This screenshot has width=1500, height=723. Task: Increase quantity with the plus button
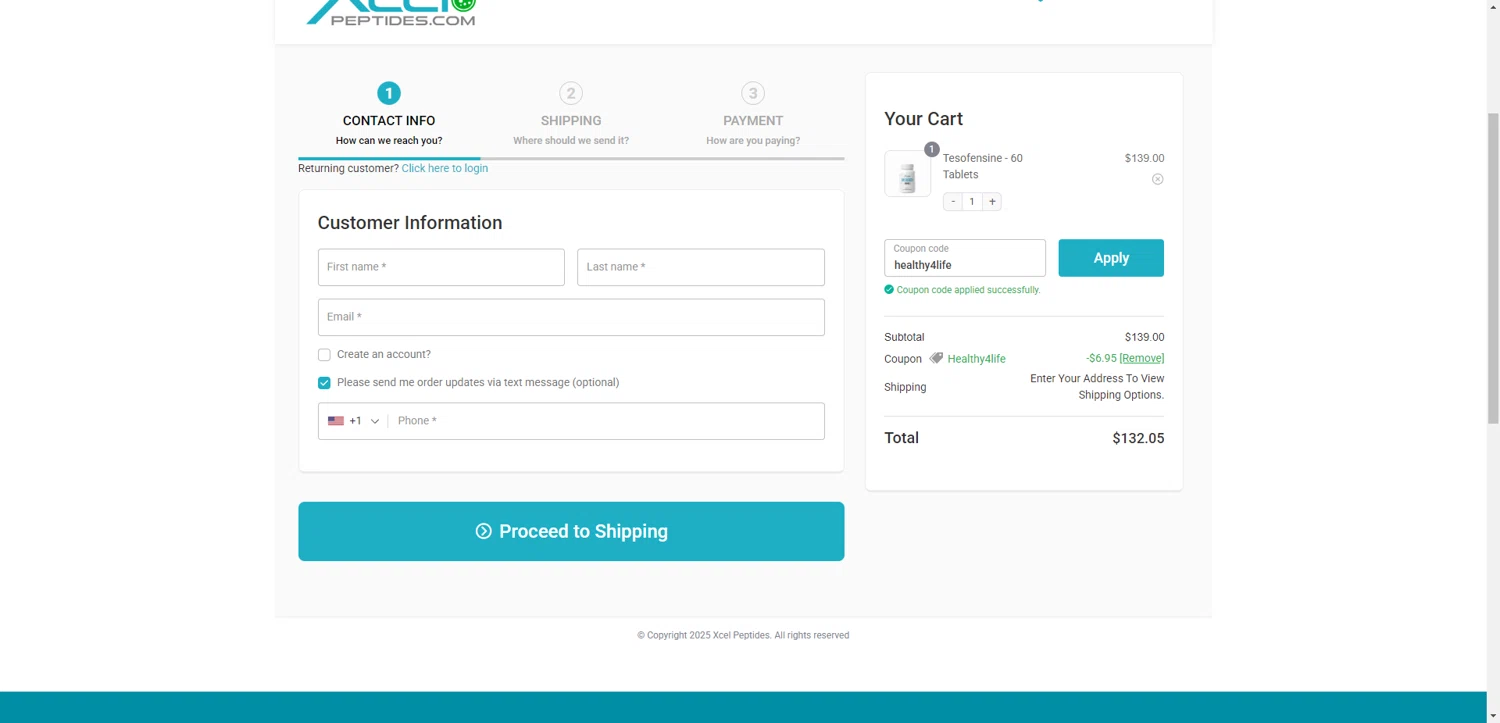(x=992, y=201)
